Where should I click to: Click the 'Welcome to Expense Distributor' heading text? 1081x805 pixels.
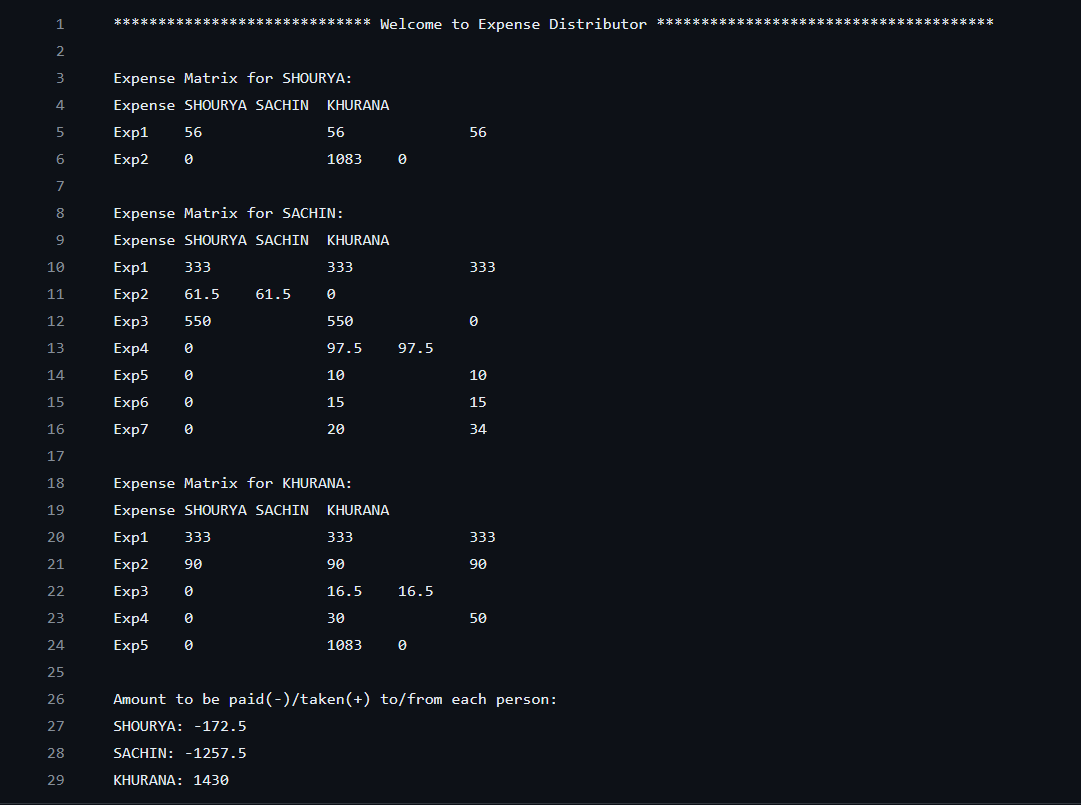pos(513,24)
